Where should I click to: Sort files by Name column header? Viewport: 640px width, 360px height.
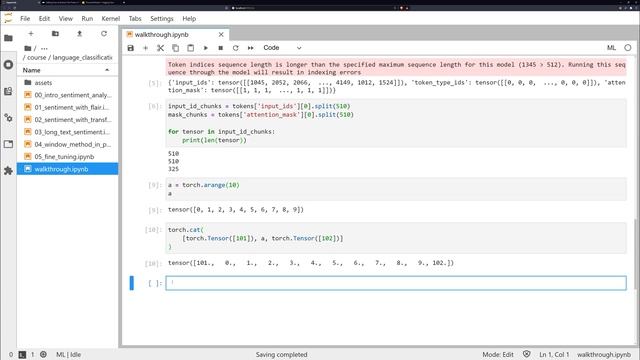coord(66,70)
